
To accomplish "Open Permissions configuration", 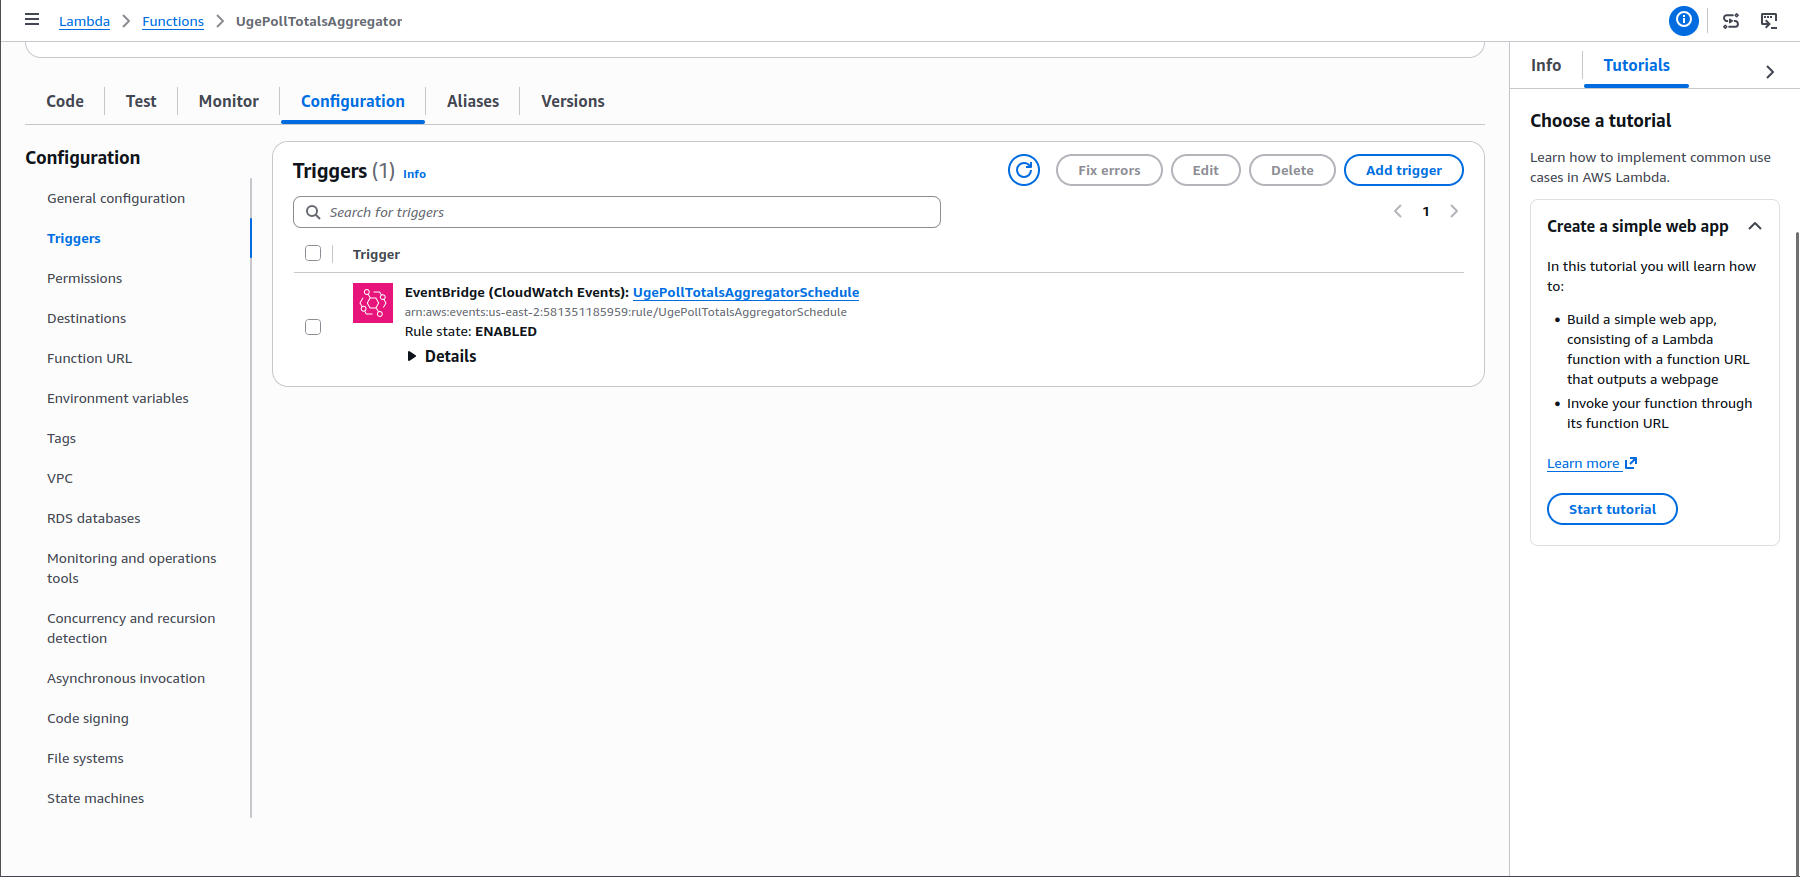I will (85, 278).
